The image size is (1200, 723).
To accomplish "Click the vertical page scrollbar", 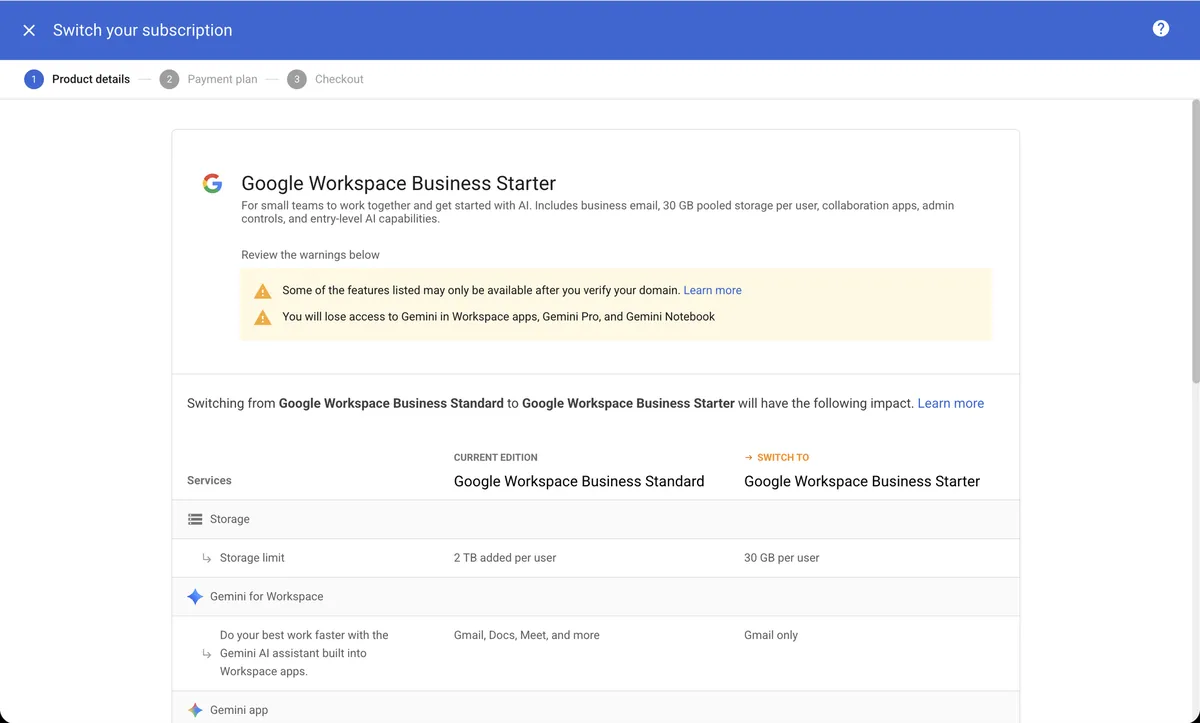I will [x=1195, y=240].
